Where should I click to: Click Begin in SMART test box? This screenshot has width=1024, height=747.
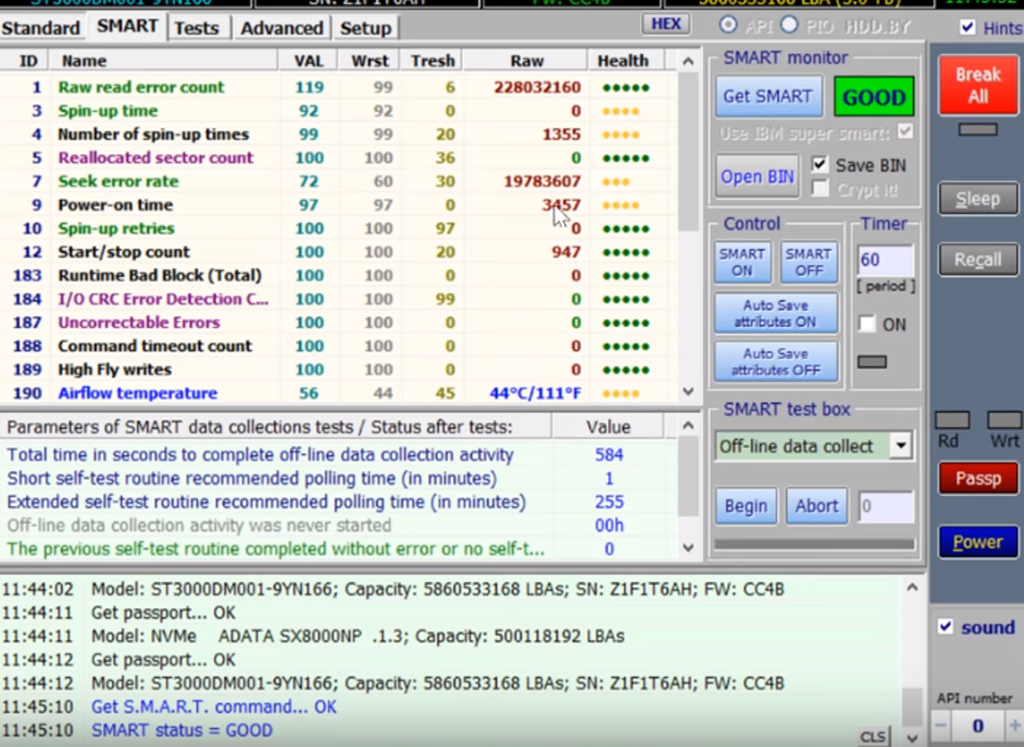point(746,506)
